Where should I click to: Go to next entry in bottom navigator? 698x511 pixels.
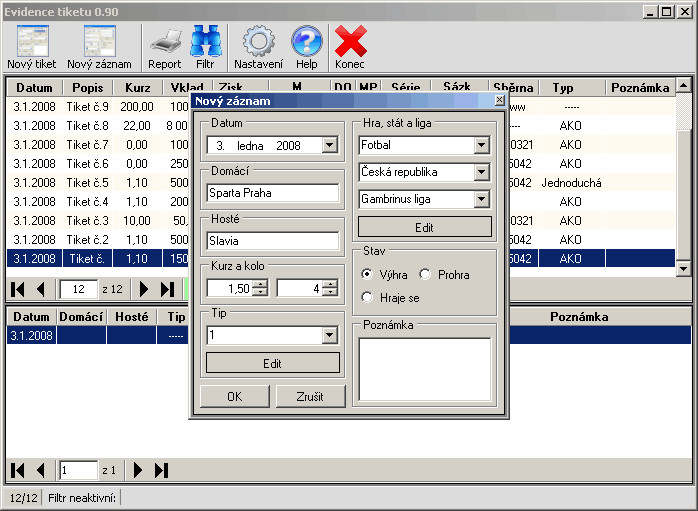point(138,470)
